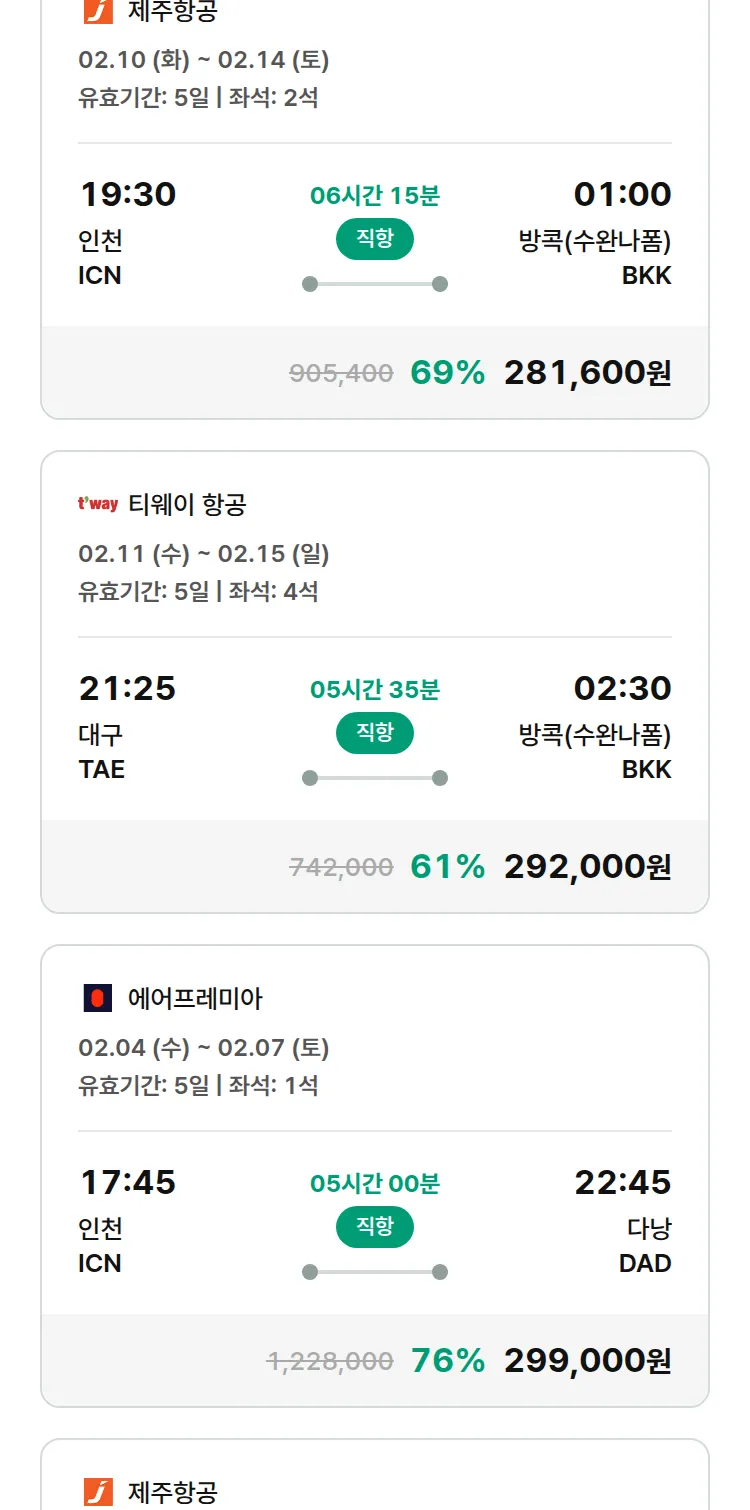Click the Jeju Air logo icon at top
This screenshot has width=750, height=1510.
98,12
